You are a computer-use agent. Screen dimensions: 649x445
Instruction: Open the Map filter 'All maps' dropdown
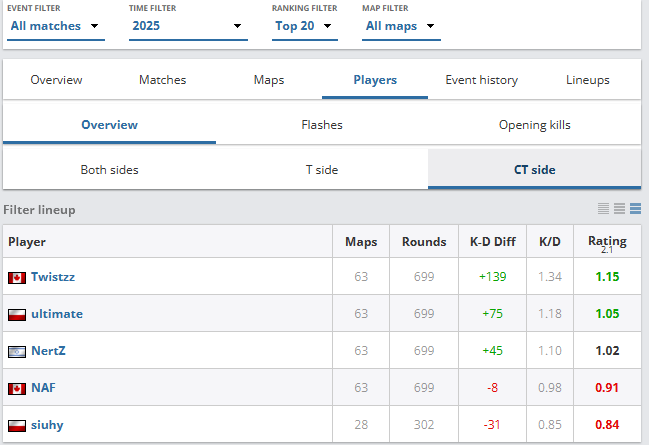(x=401, y=26)
